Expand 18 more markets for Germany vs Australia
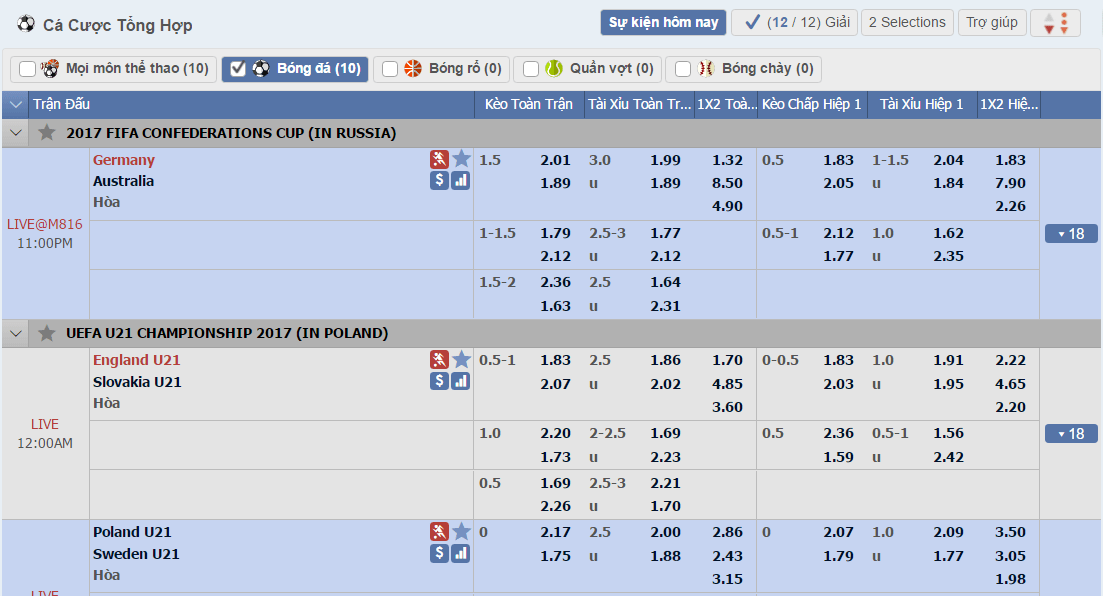Screen dimensions: 1103x596 pyautogui.click(x=1071, y=234)
